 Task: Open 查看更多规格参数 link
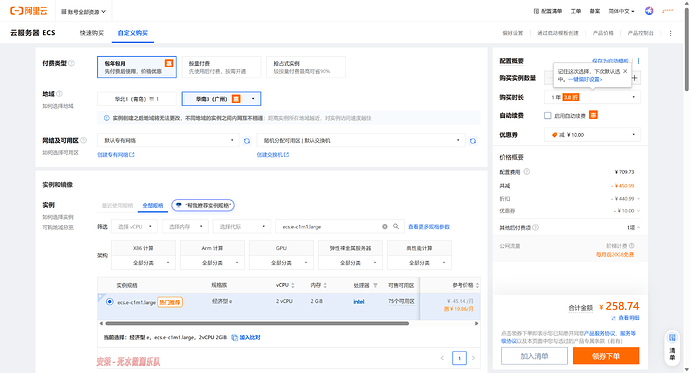pyautogui.click(x=429, y=227)
